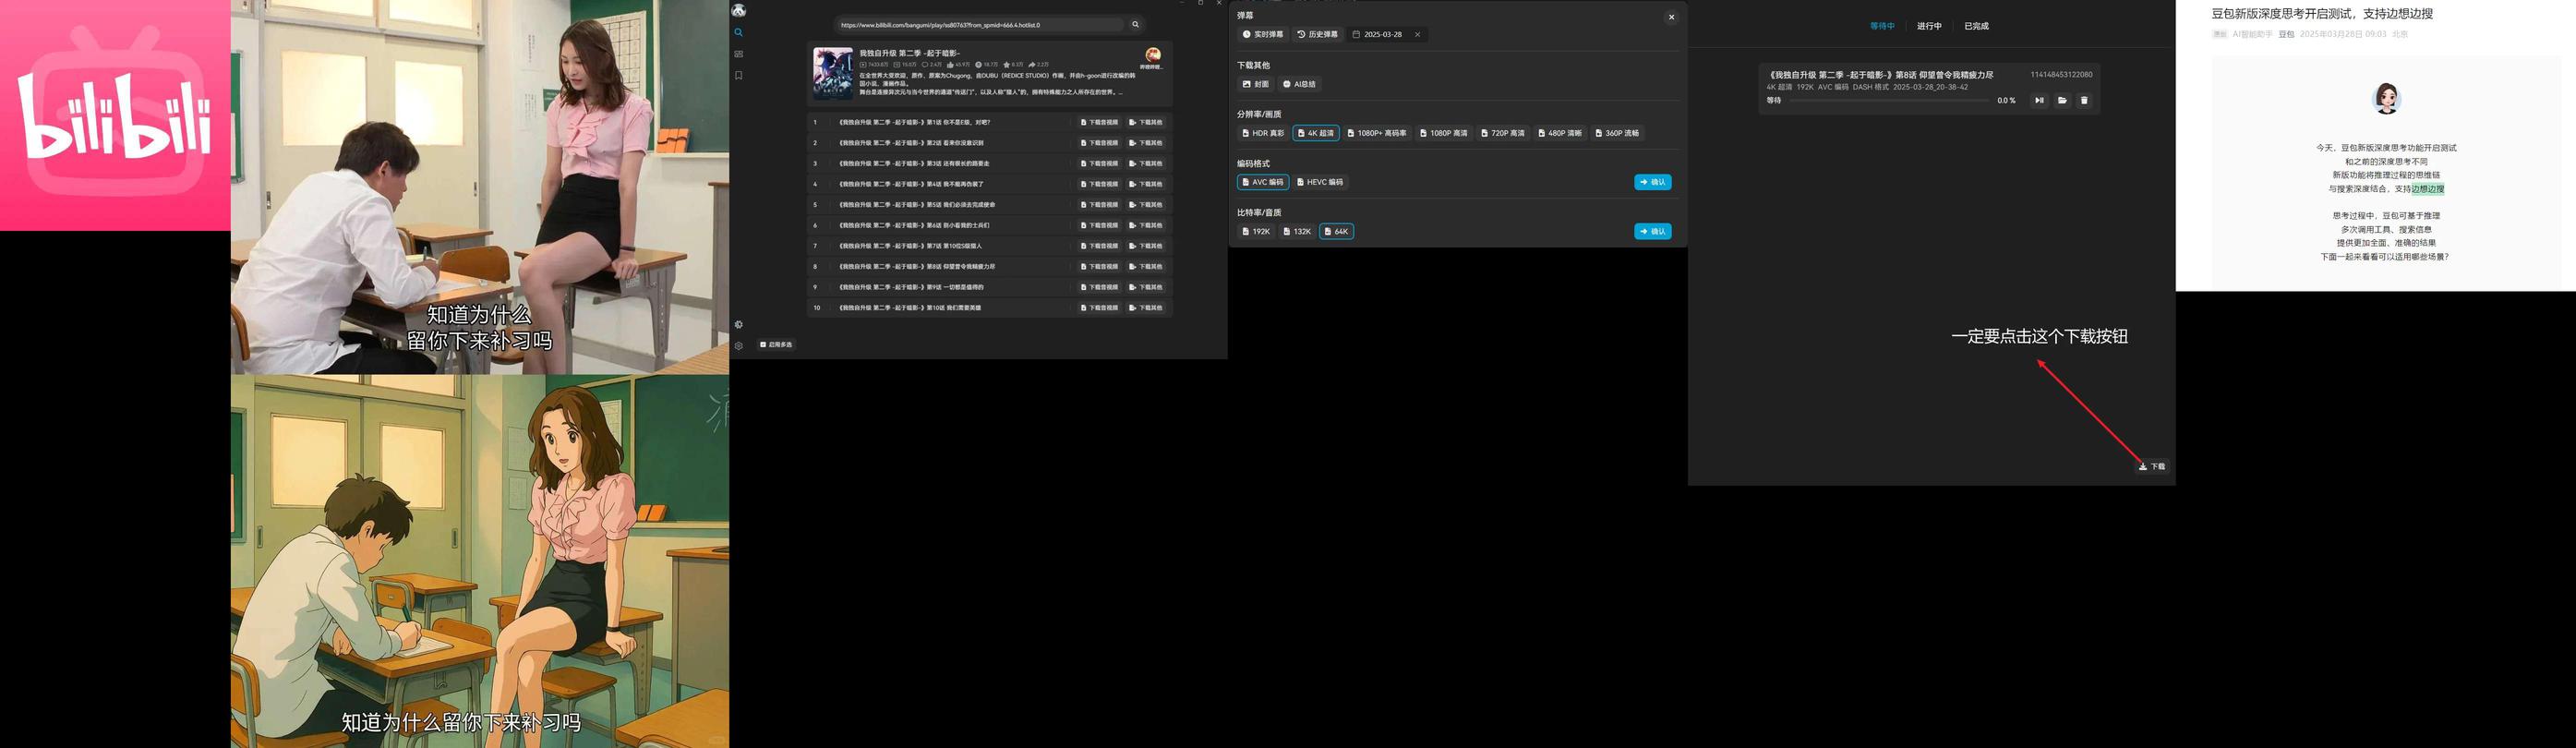
Task: Open the download task's folder icon
Action: point(2062,101)
